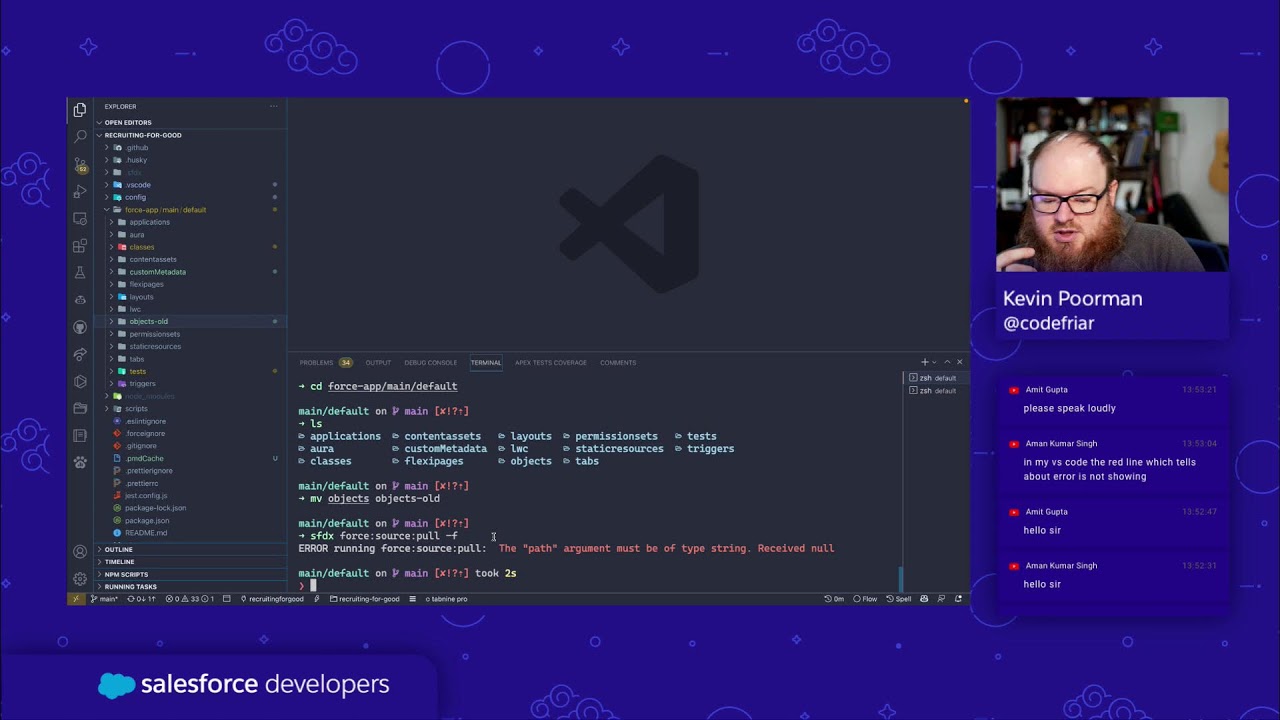Click the 0m timer status item
The image size is (1280, 720).
[834, 599]
